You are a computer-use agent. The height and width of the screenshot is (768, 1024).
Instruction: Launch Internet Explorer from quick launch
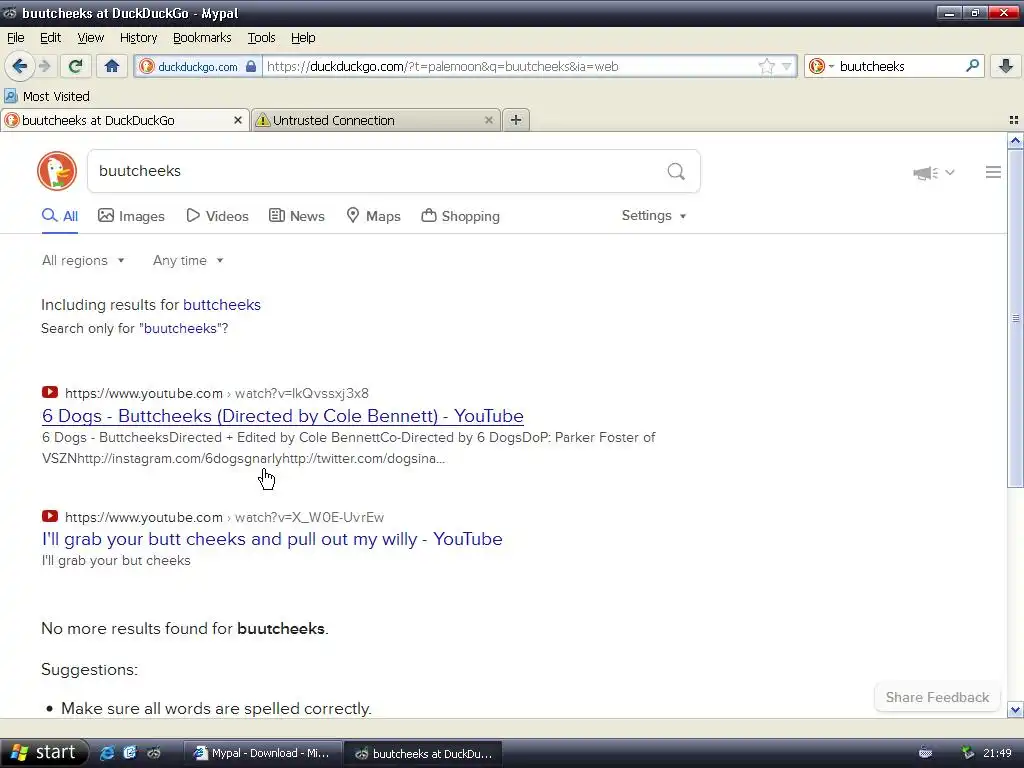pos(107,753)
